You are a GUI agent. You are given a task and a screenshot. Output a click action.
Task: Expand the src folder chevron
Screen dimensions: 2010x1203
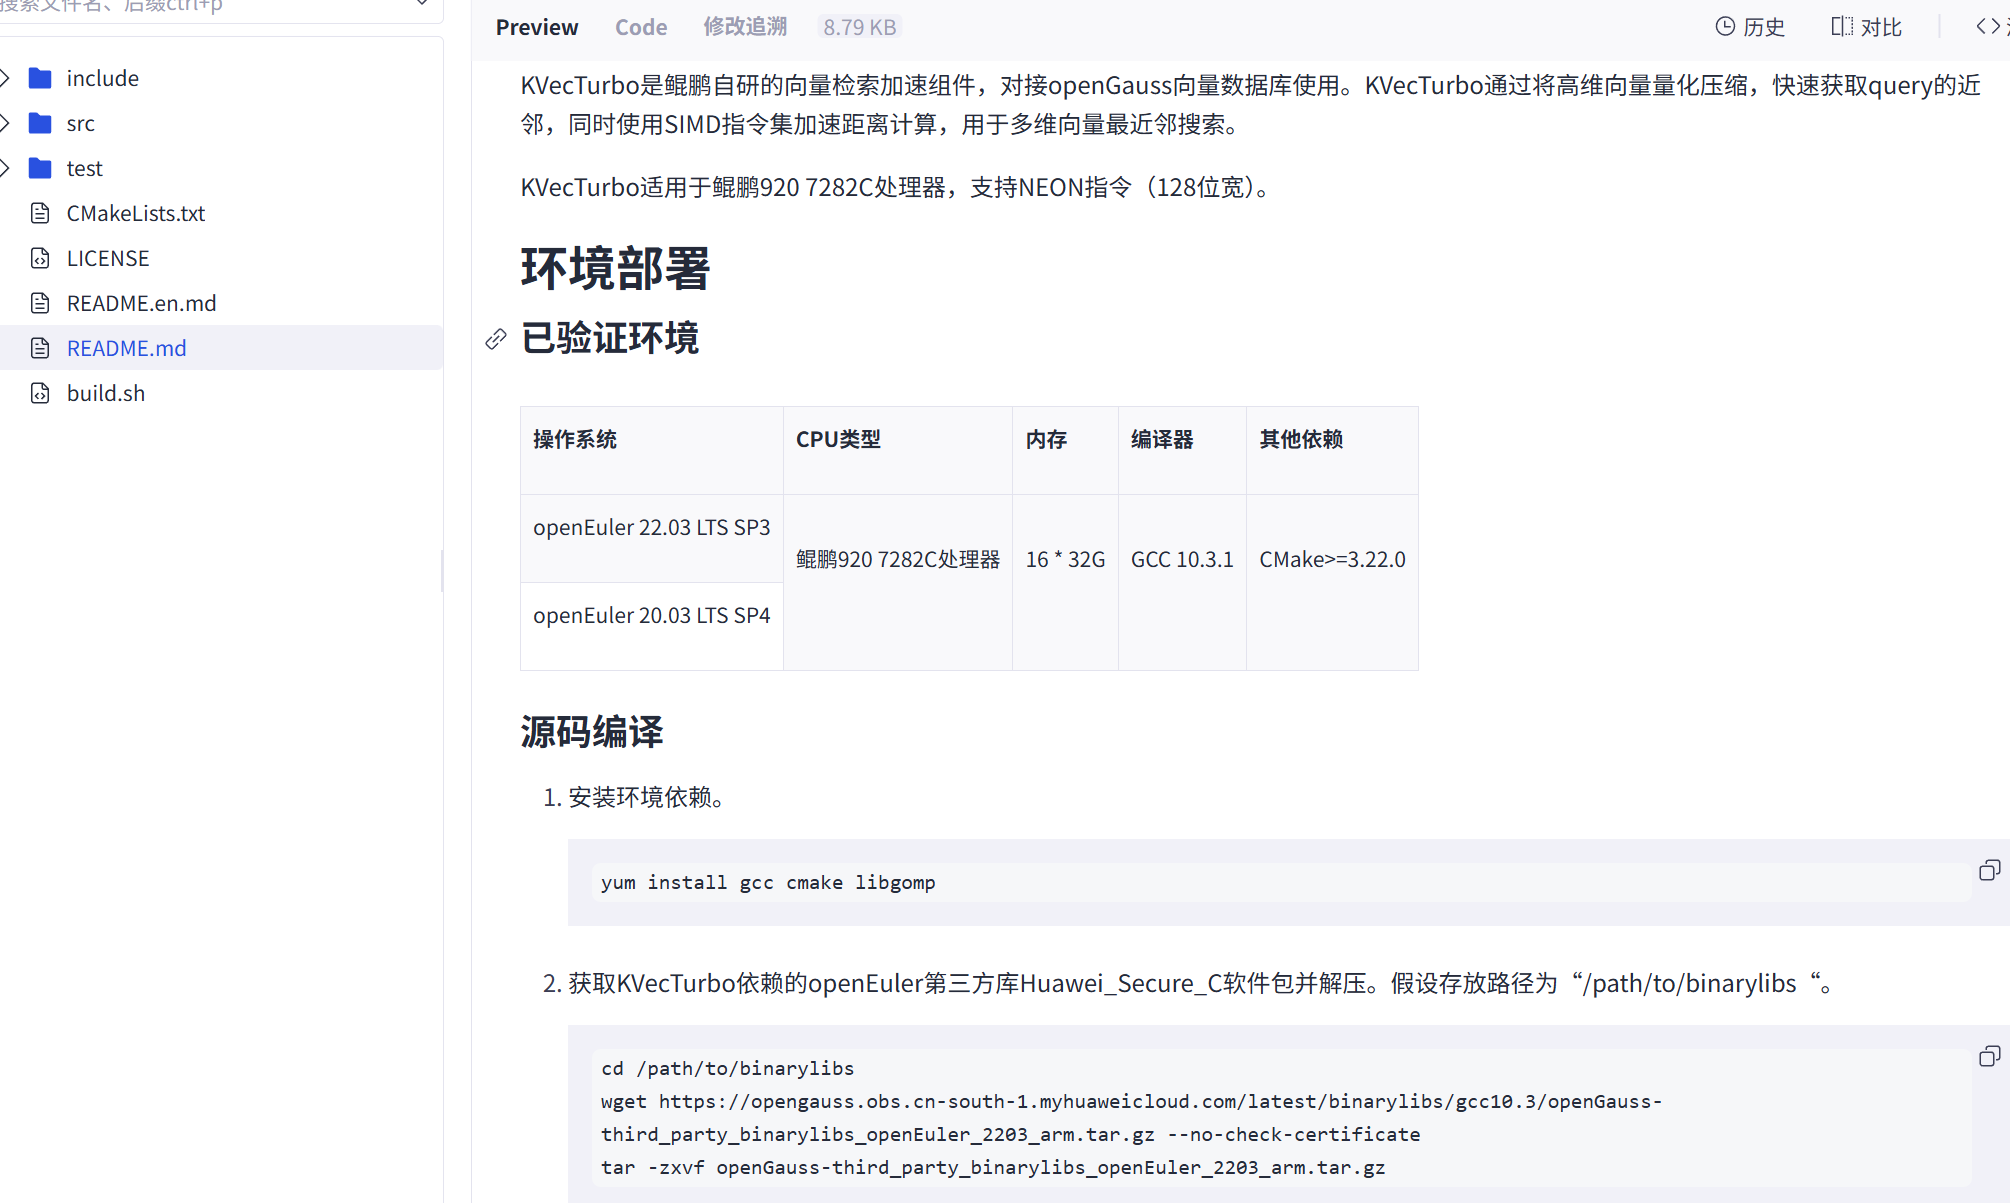coord(6,123)
